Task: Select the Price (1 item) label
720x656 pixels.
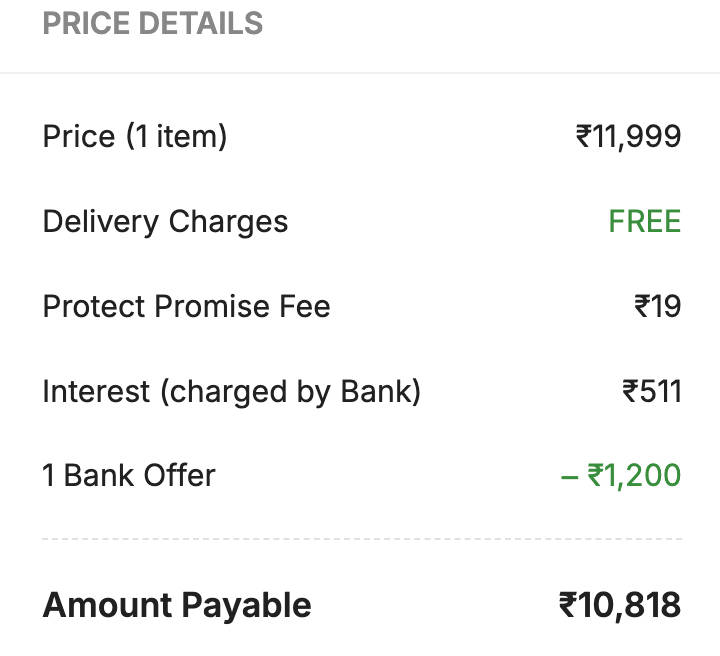Action: click(x=134, y=136)
